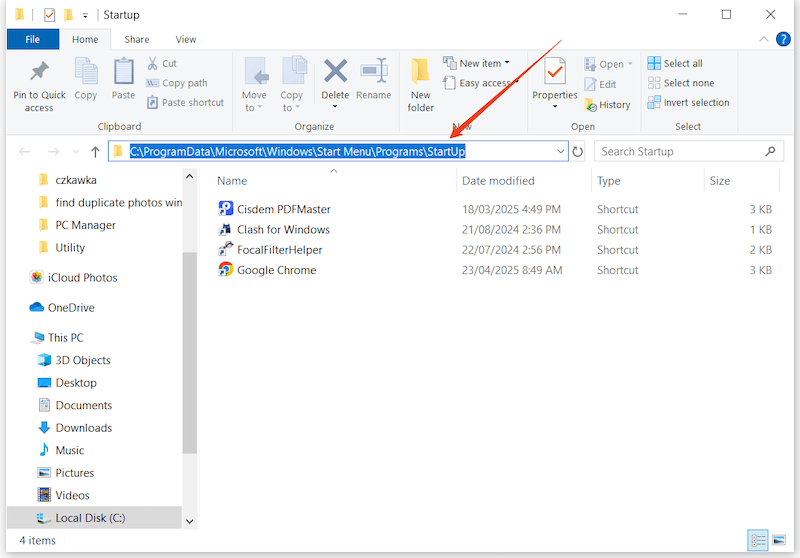Sort by Date modified column header
This screenshot has height=558, width=800.
coord(498,181)
